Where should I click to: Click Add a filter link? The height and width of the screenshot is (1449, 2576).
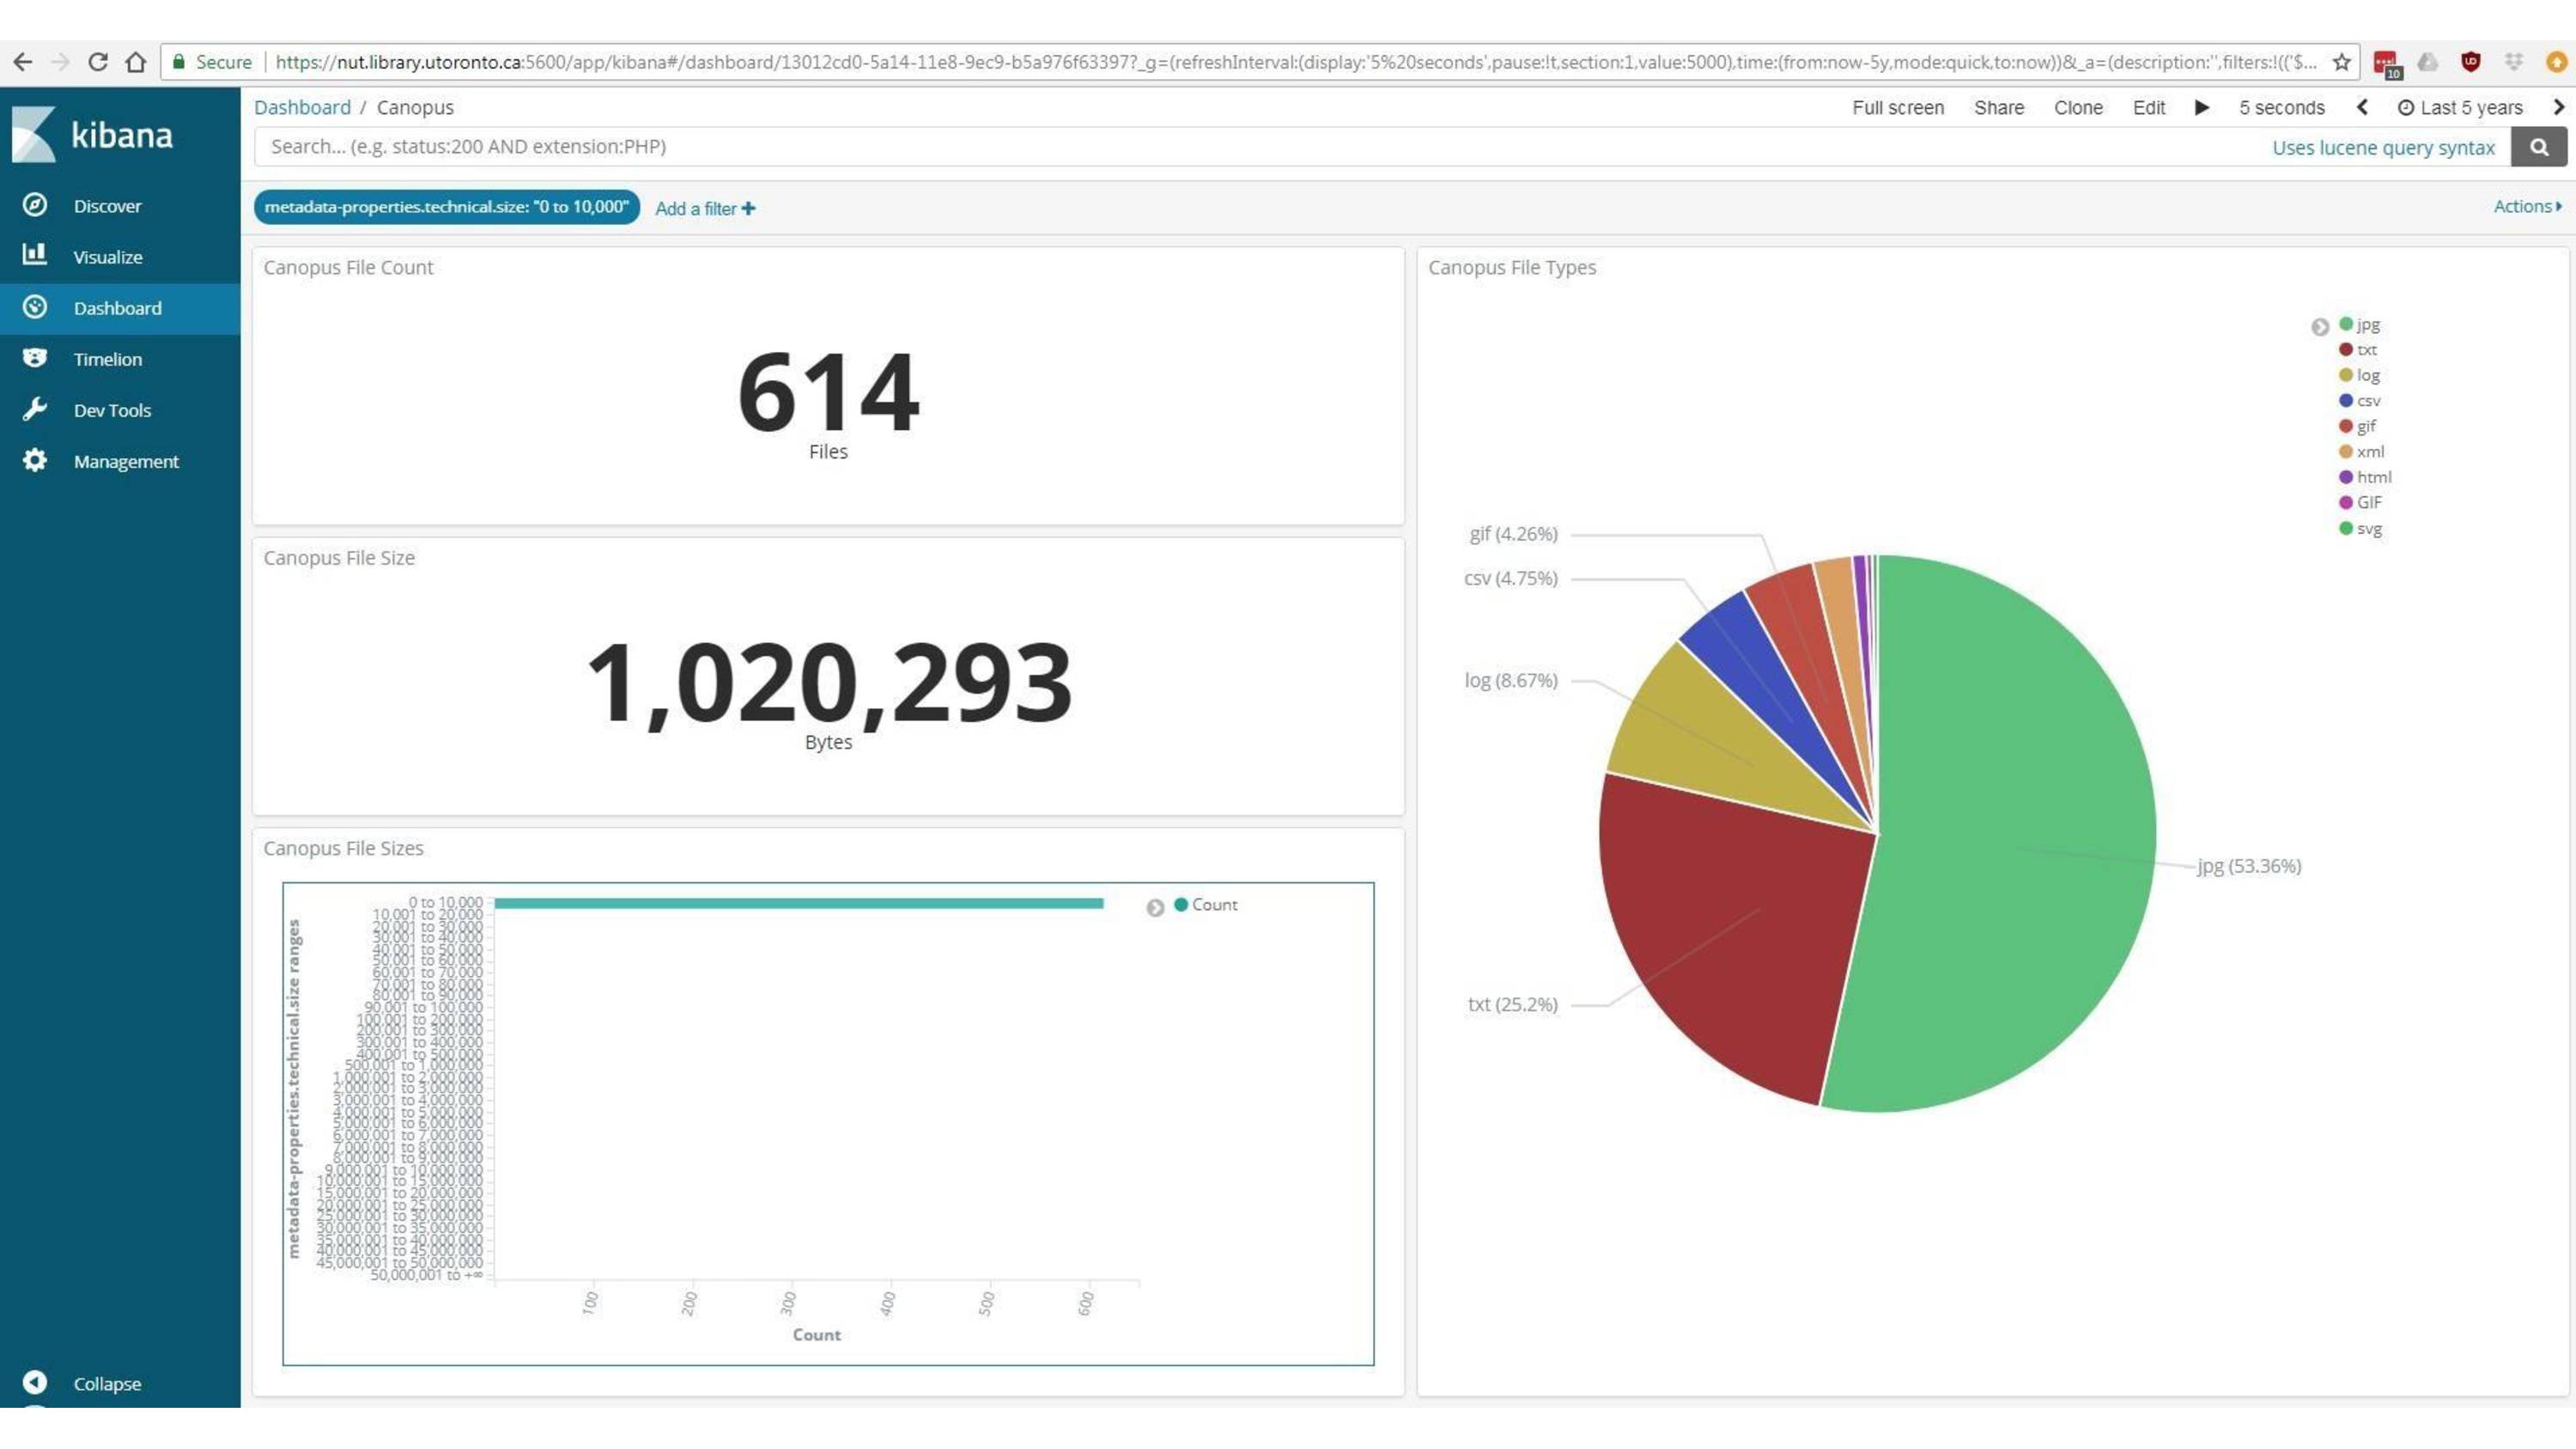(705, 208)
